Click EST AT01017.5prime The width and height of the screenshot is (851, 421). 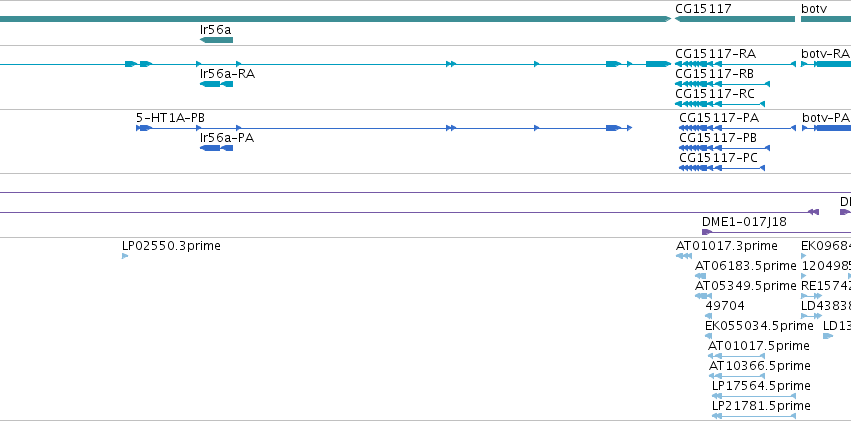(x=736, y=356)
